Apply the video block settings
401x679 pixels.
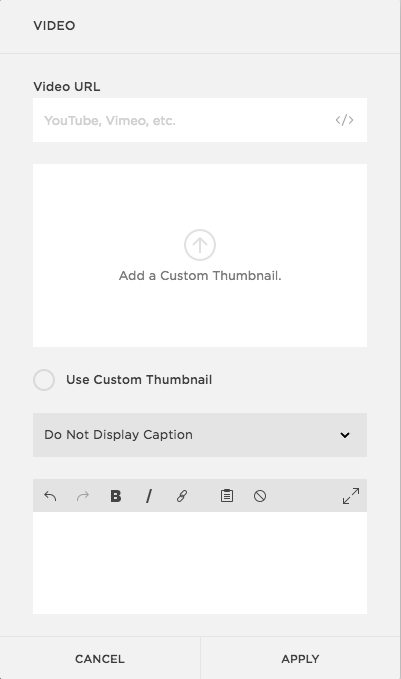click(x=300, y=659)
